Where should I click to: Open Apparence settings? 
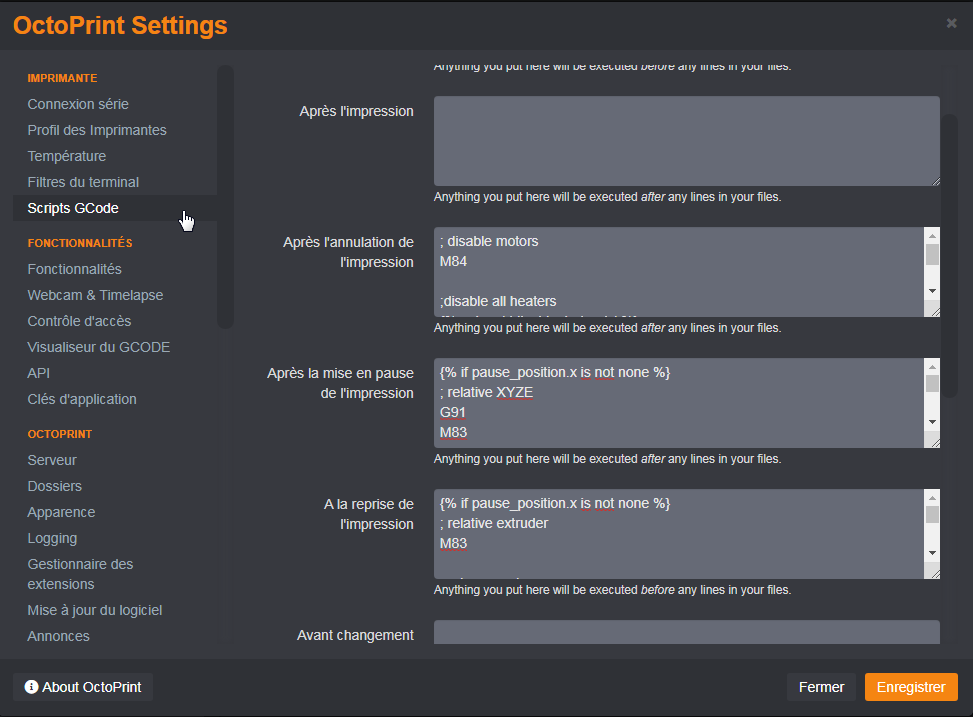[x=61, y=513]
